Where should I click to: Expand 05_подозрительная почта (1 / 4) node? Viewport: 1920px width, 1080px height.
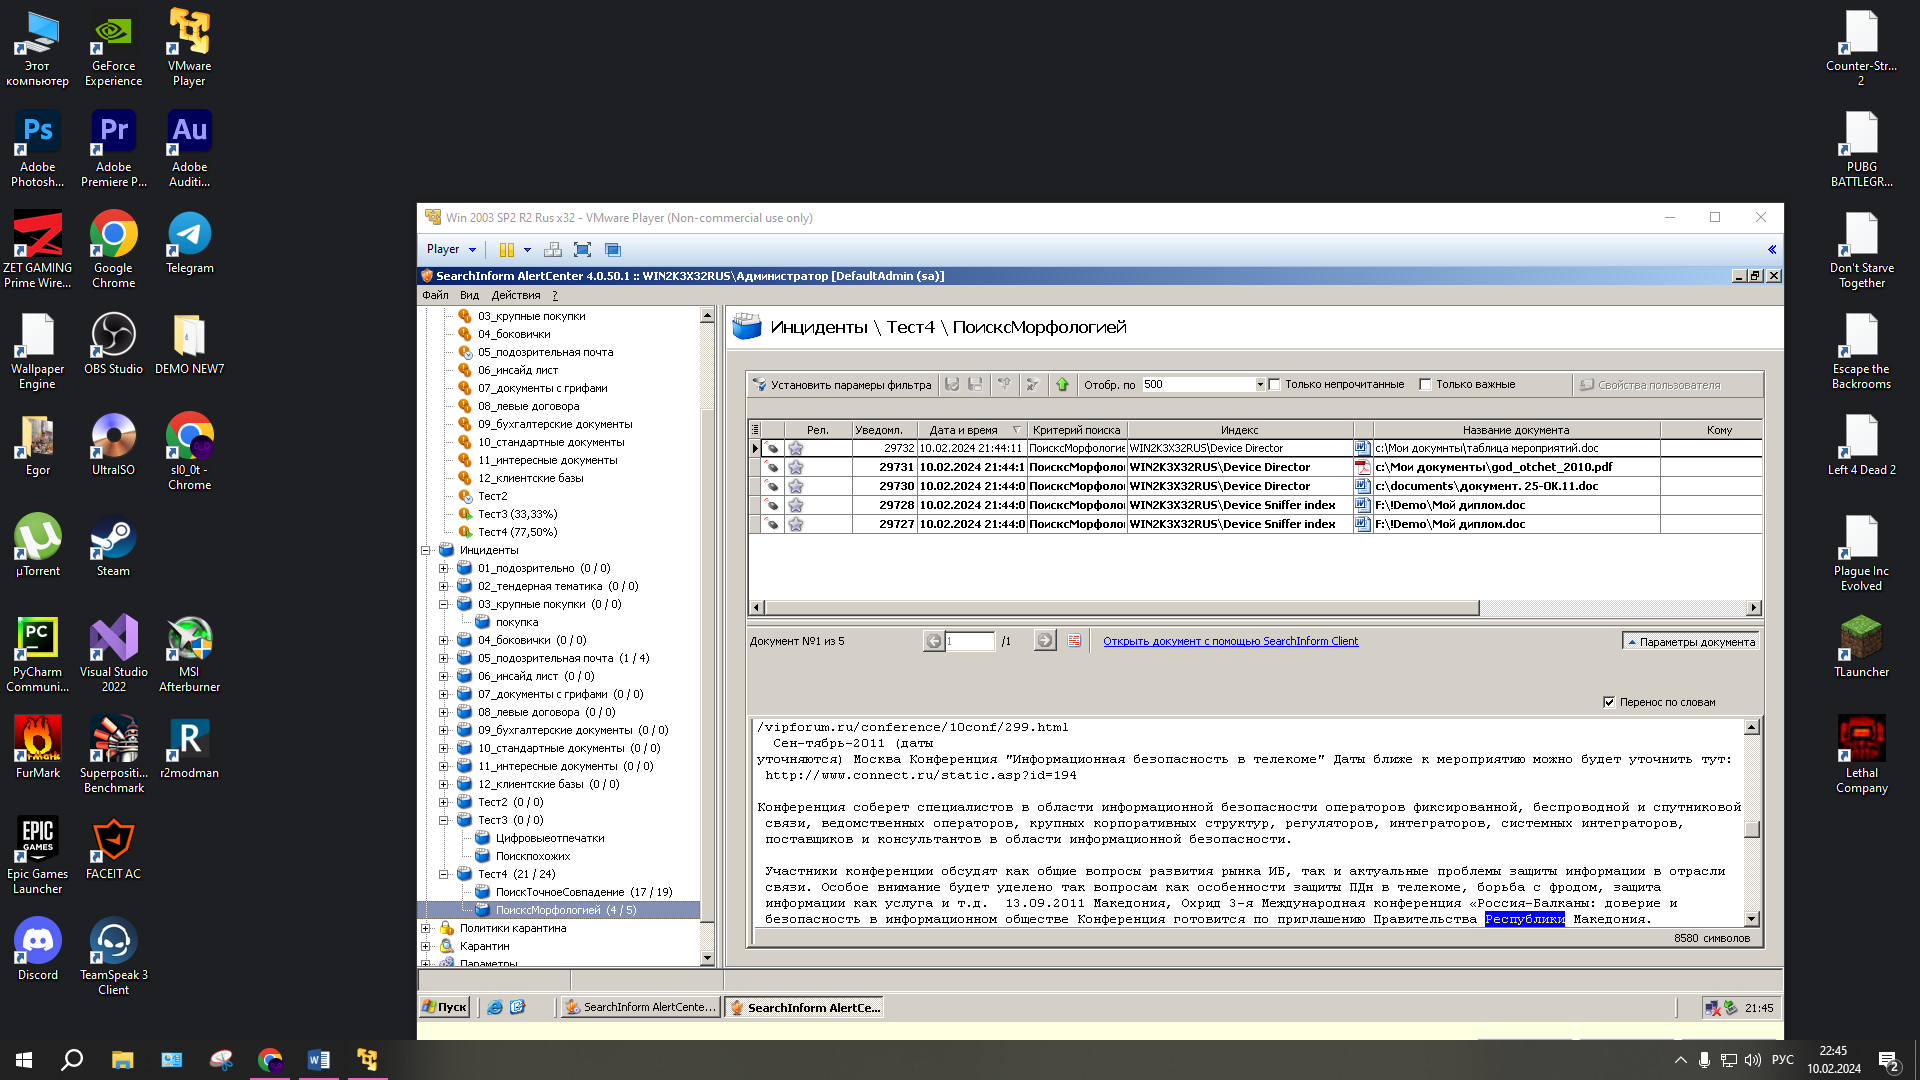[x=444, y=658]
